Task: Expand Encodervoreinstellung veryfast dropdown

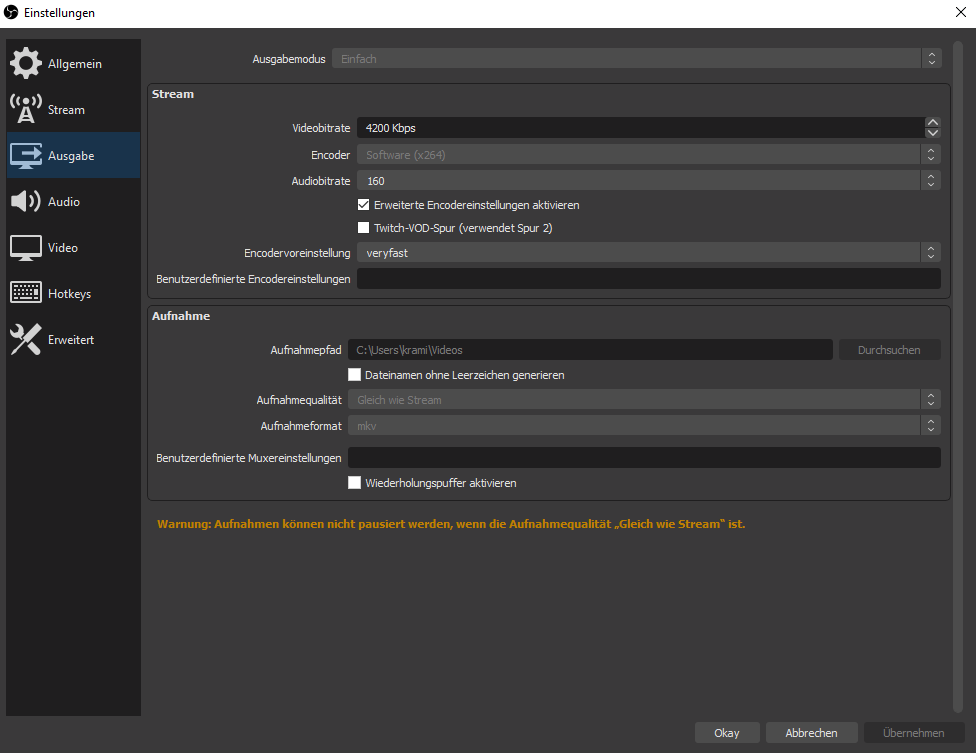Action: click(x=648, y=253)
